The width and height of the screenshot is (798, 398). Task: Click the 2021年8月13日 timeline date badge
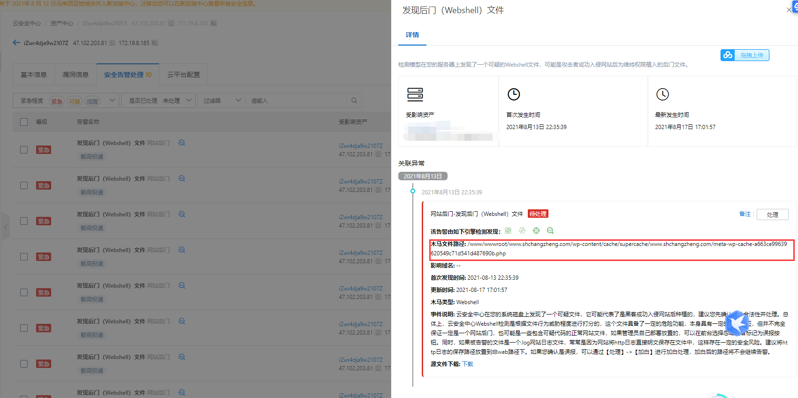[423, 176]
